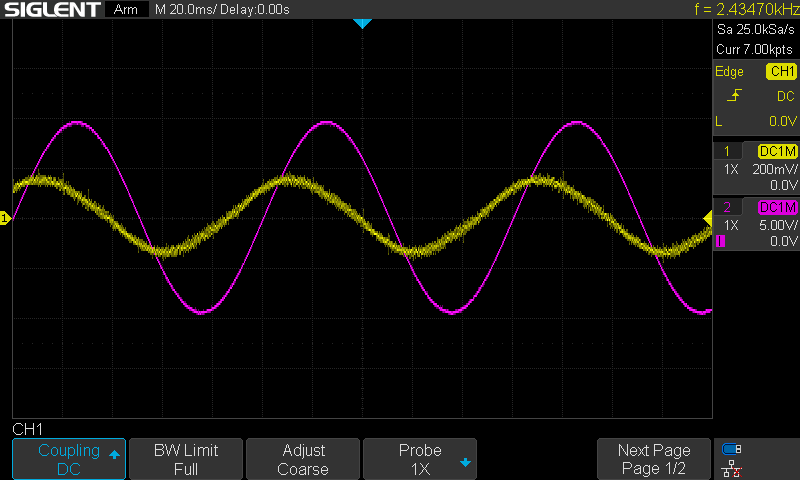Image resolution: width=800 pixels, height=480 pixels.
Task: Click the Arm acquisition status indicator
Action: coord(126,9)
